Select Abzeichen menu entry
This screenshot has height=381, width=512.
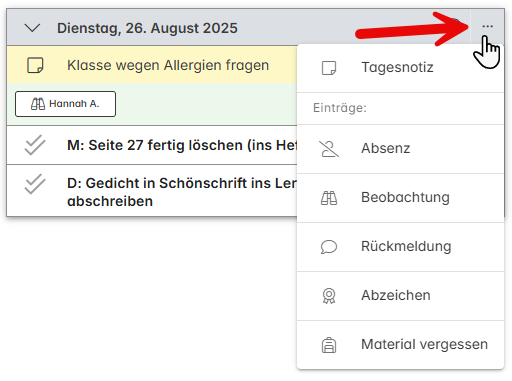(400, 296)
